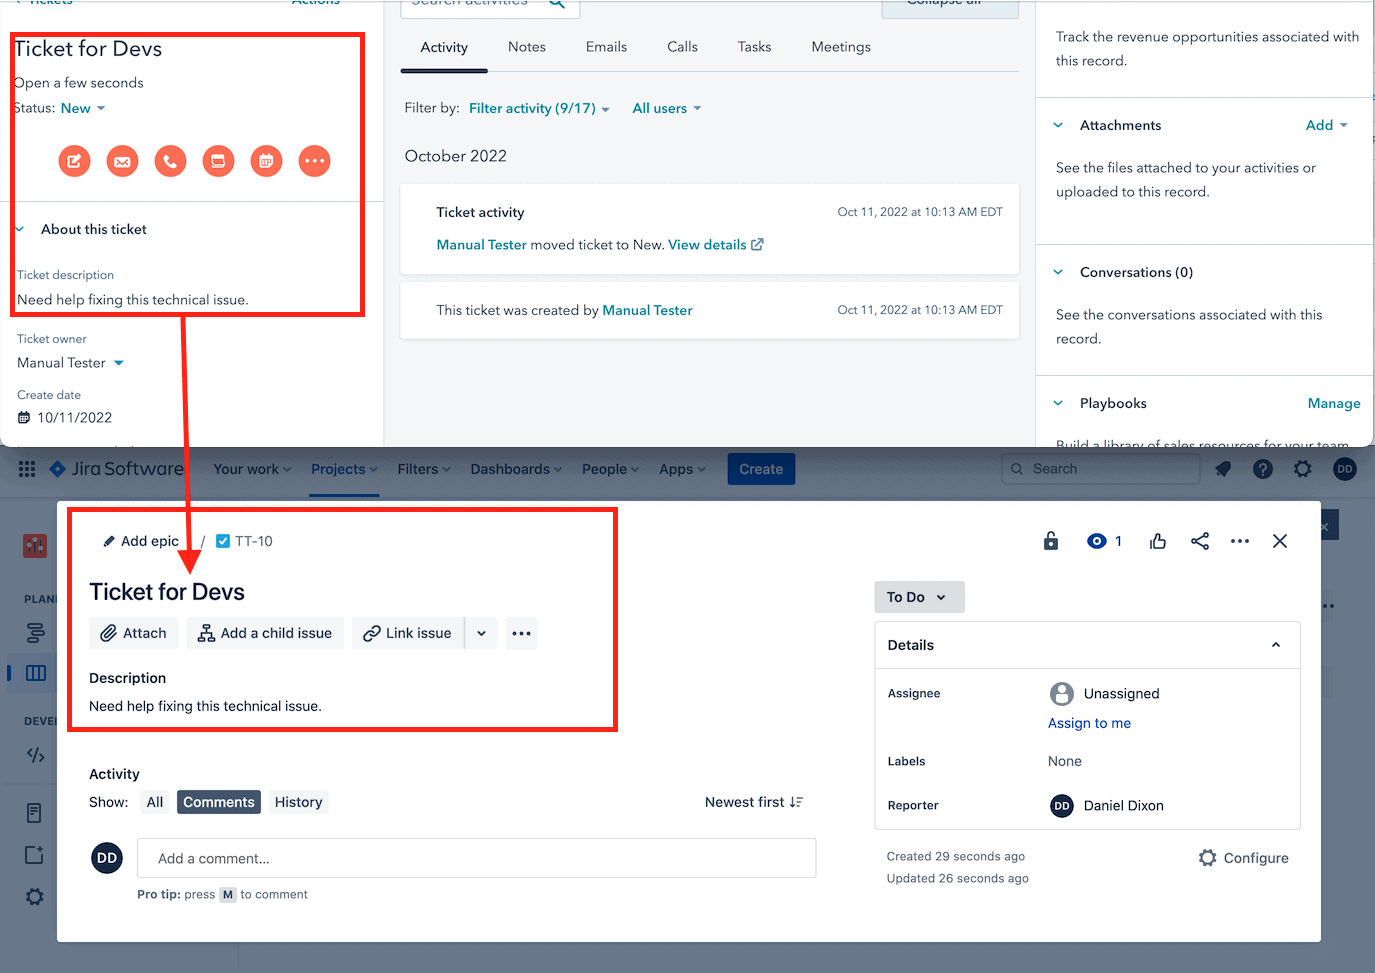
Task: Vote for the issue with the thumbs-up
Action: pyautogui.click(x=1157, y=540)
